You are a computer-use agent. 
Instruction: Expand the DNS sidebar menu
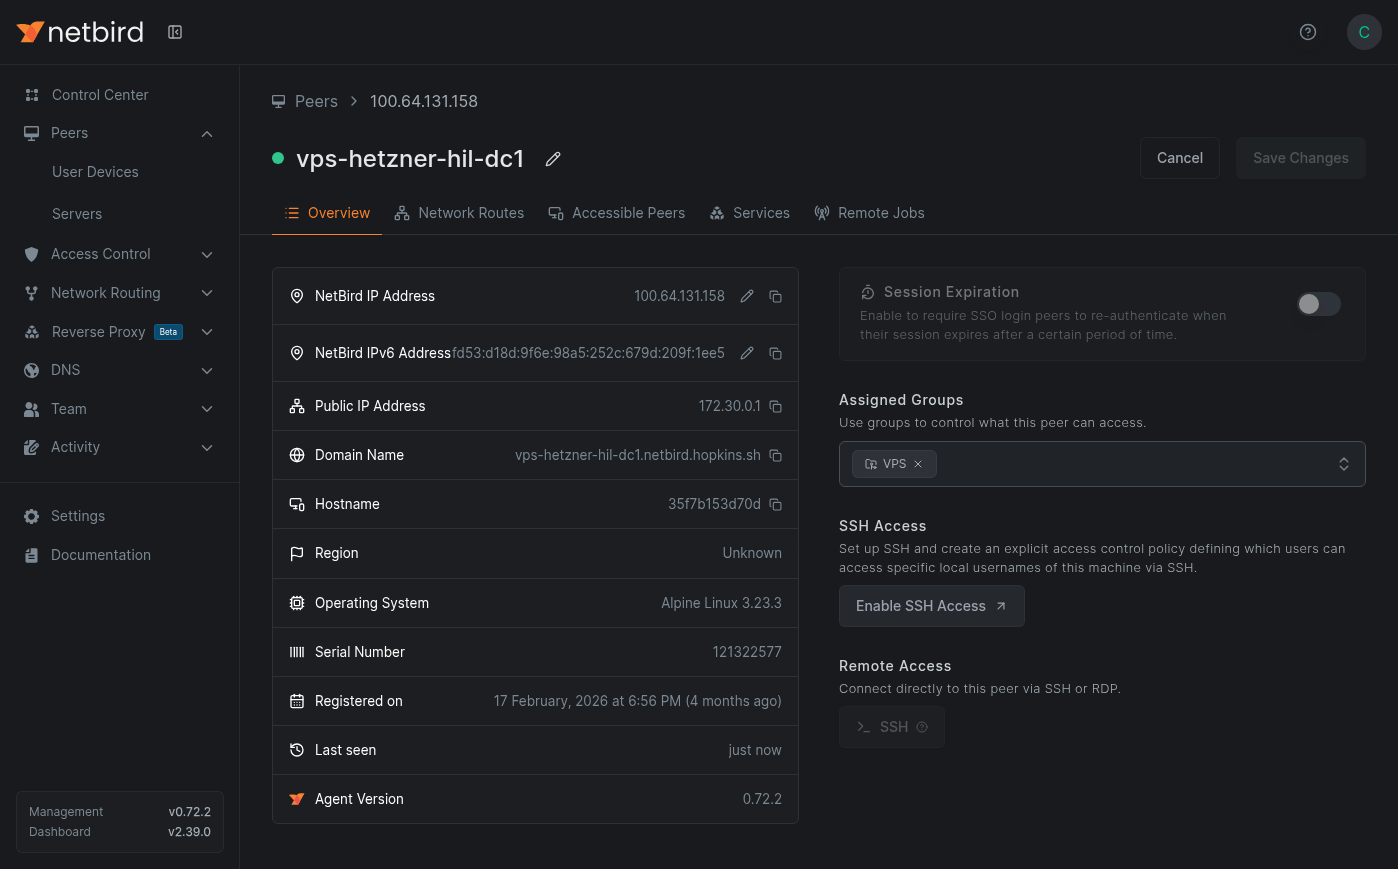(x=207, y=371)
